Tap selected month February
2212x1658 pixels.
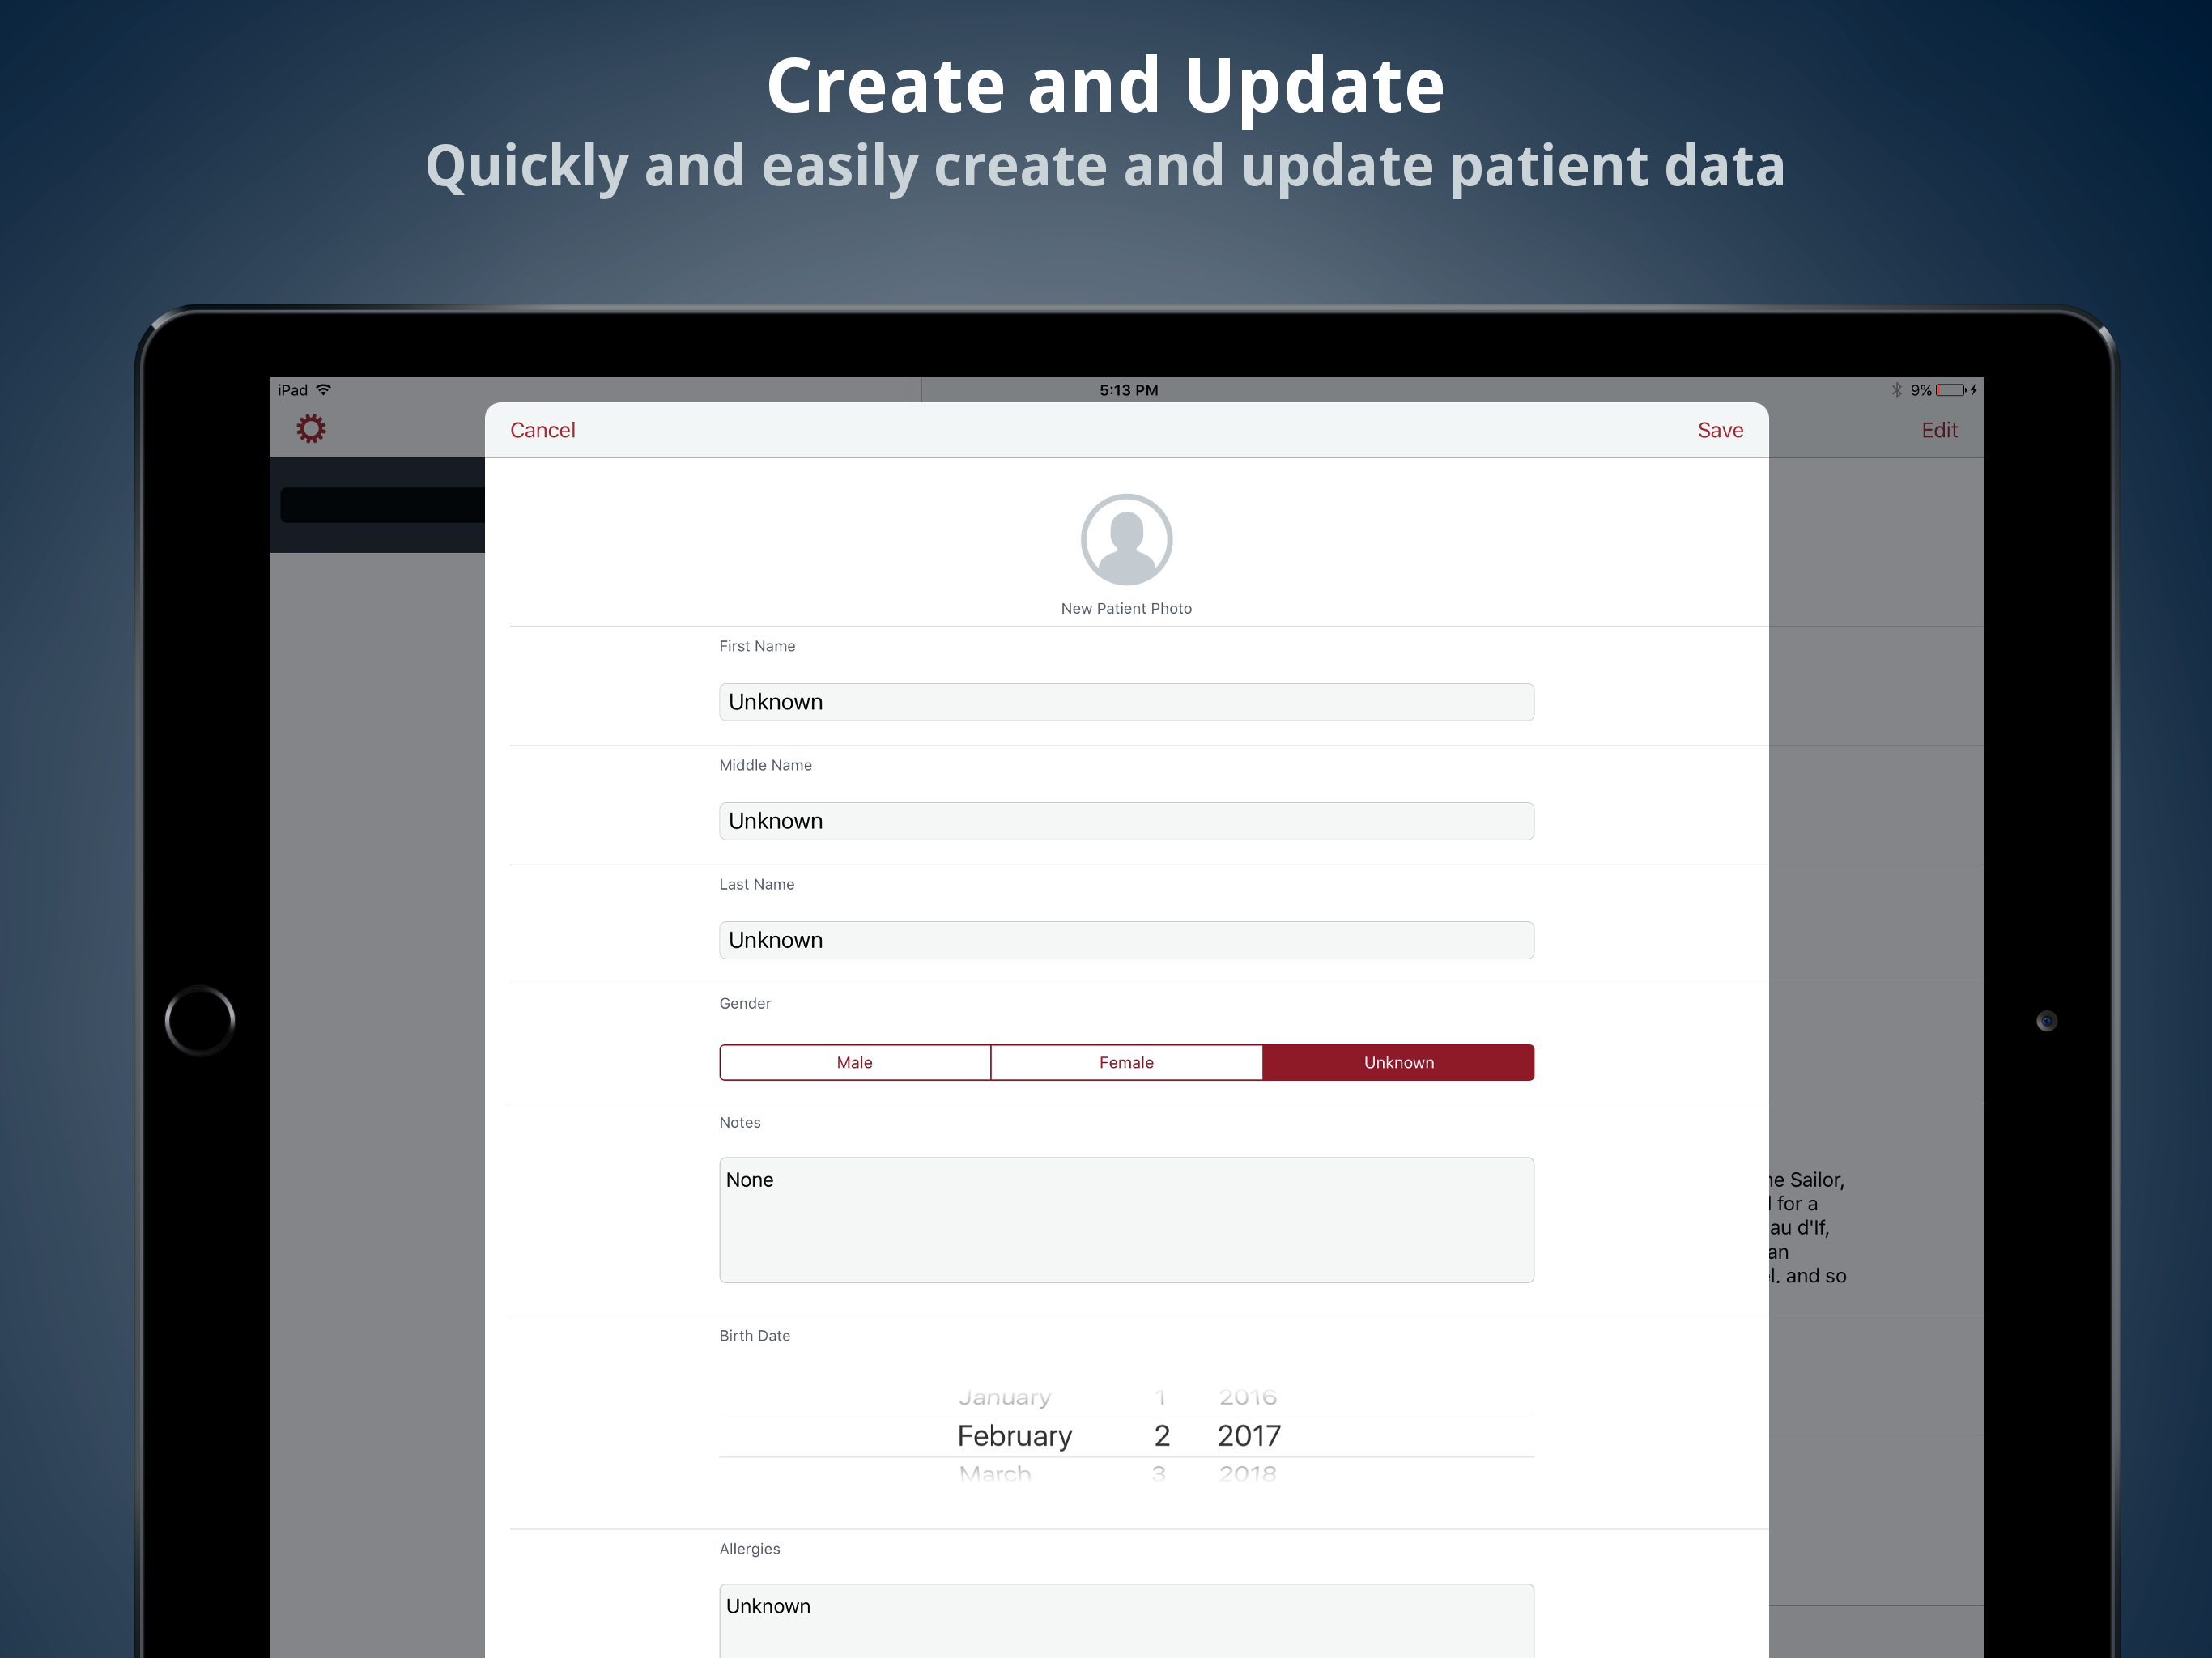pyautogui.click(x=1014, y=1436)
